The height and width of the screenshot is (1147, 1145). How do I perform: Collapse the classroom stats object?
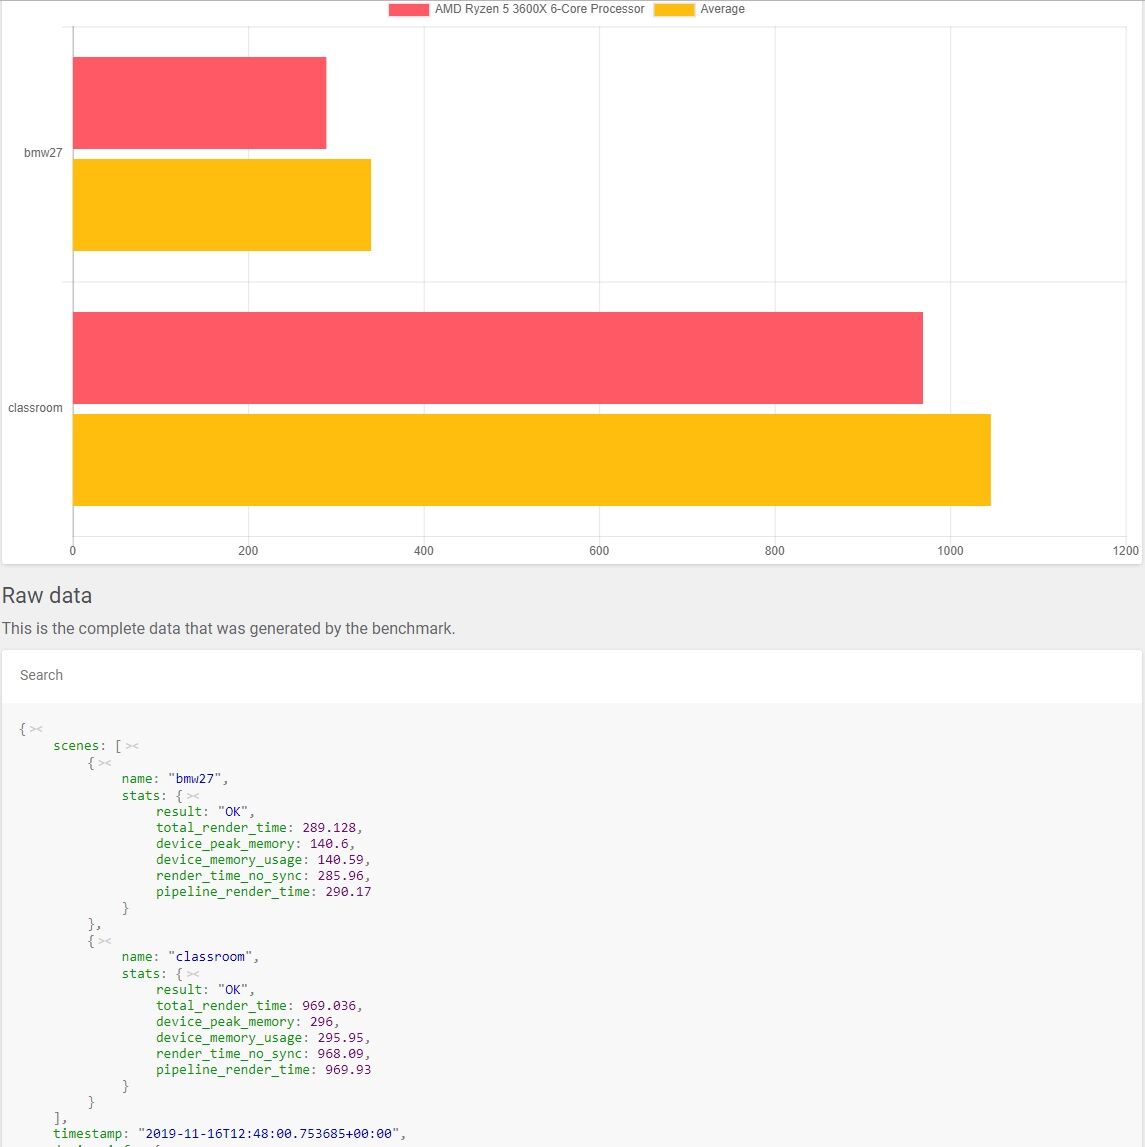pyautogui.click(x=193, y=974)
